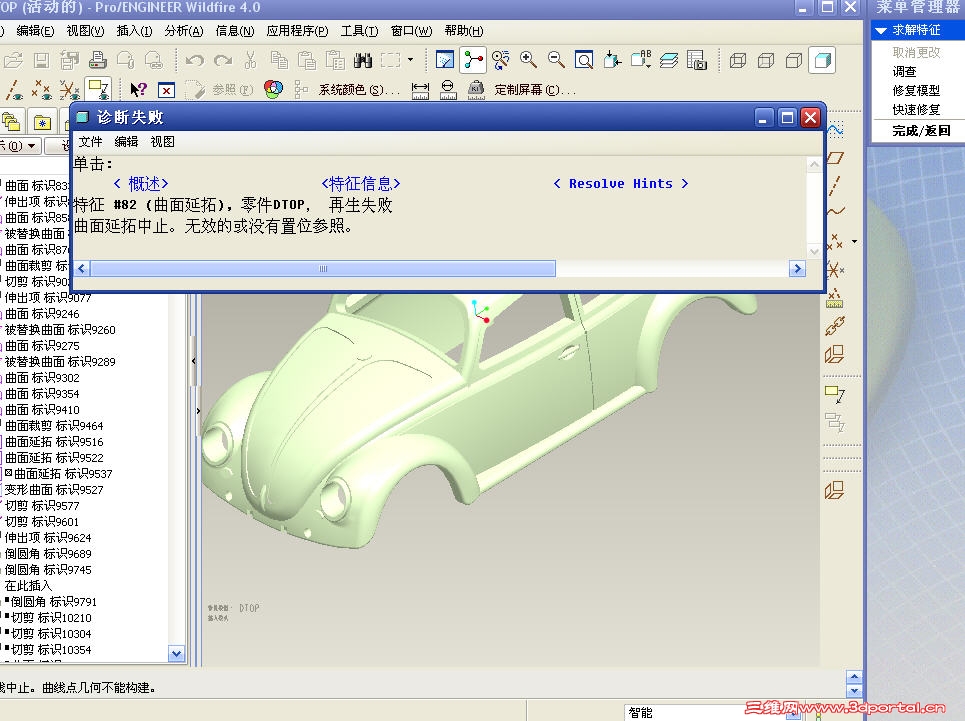Screen dimensions: 965x721
Task: Click the model tree scroll down arrow
Action: click(x=177, y=653)
